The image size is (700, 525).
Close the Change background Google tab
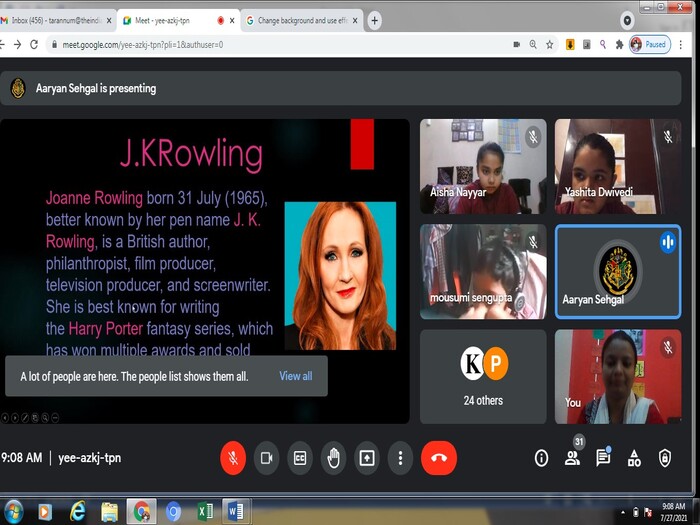point(355,21)
